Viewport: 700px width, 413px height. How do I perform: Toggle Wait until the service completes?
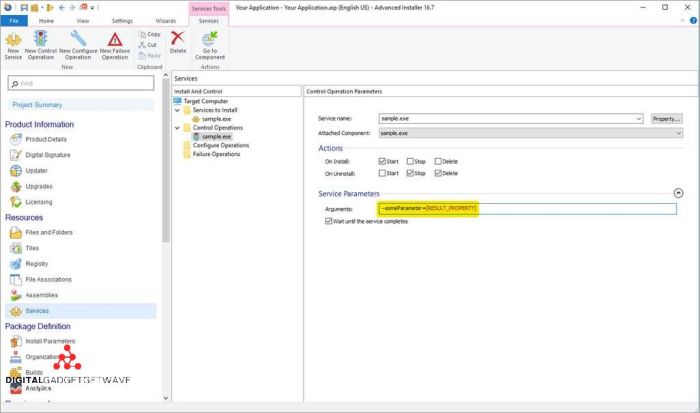coord(329,221)
